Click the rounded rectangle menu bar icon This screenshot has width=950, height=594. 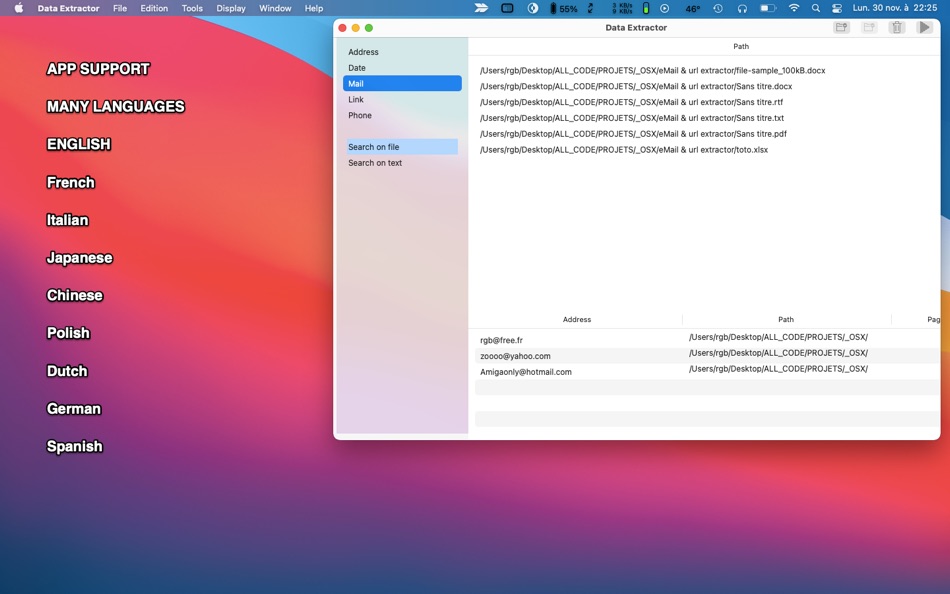point(507,8)
